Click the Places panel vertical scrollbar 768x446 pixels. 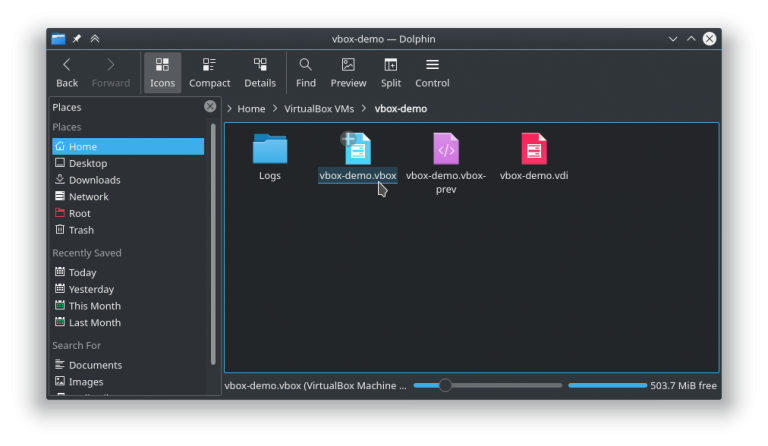tap(213, 240)
